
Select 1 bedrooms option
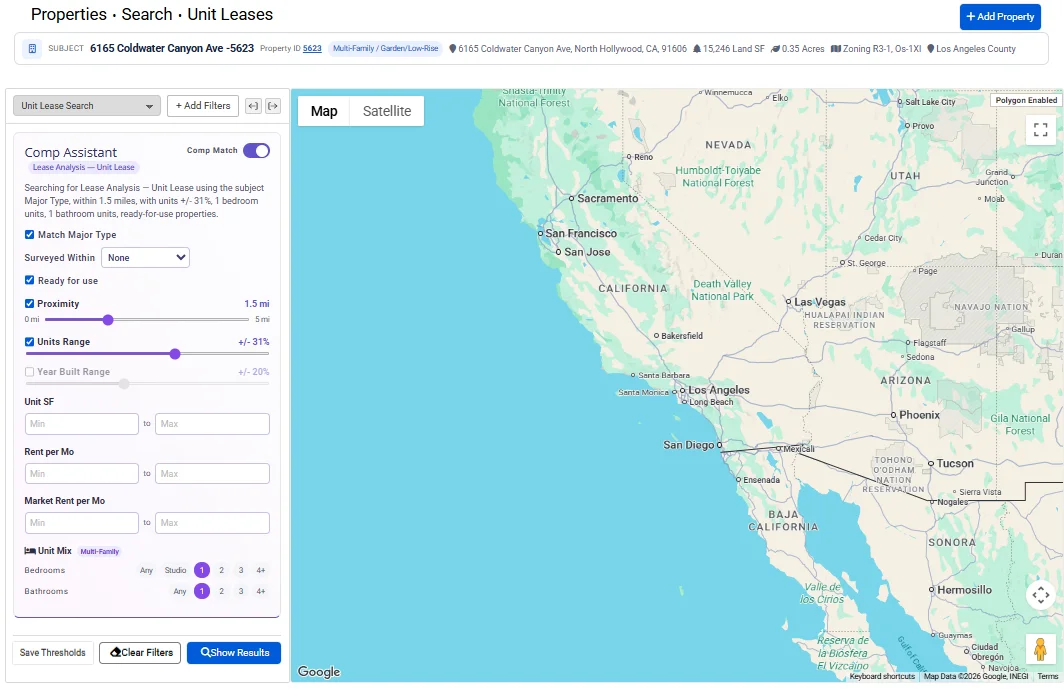click(202, 571)
